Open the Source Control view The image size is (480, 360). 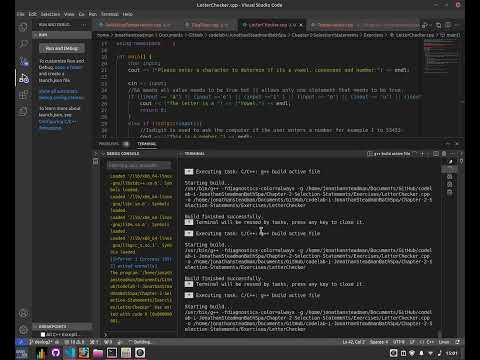[23, 61]
